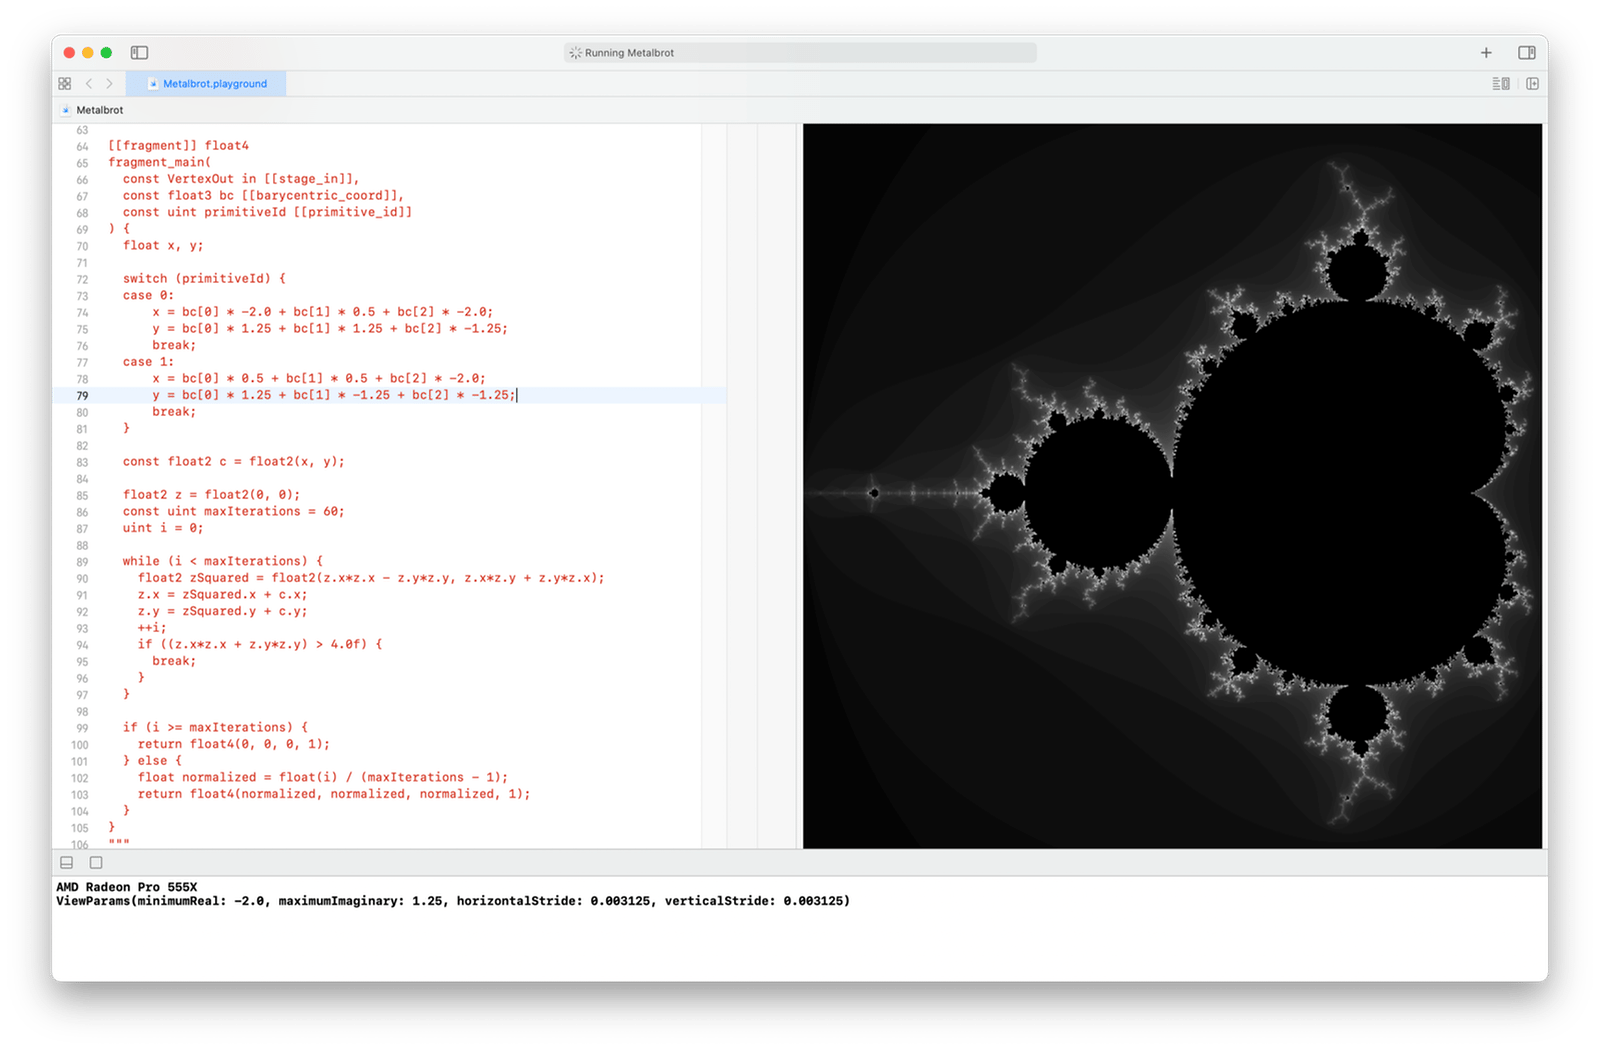The image size is (1600, 1050).
Task: Click 'AMD Radeon Pro 555X' console output
Action: (127, 887)
